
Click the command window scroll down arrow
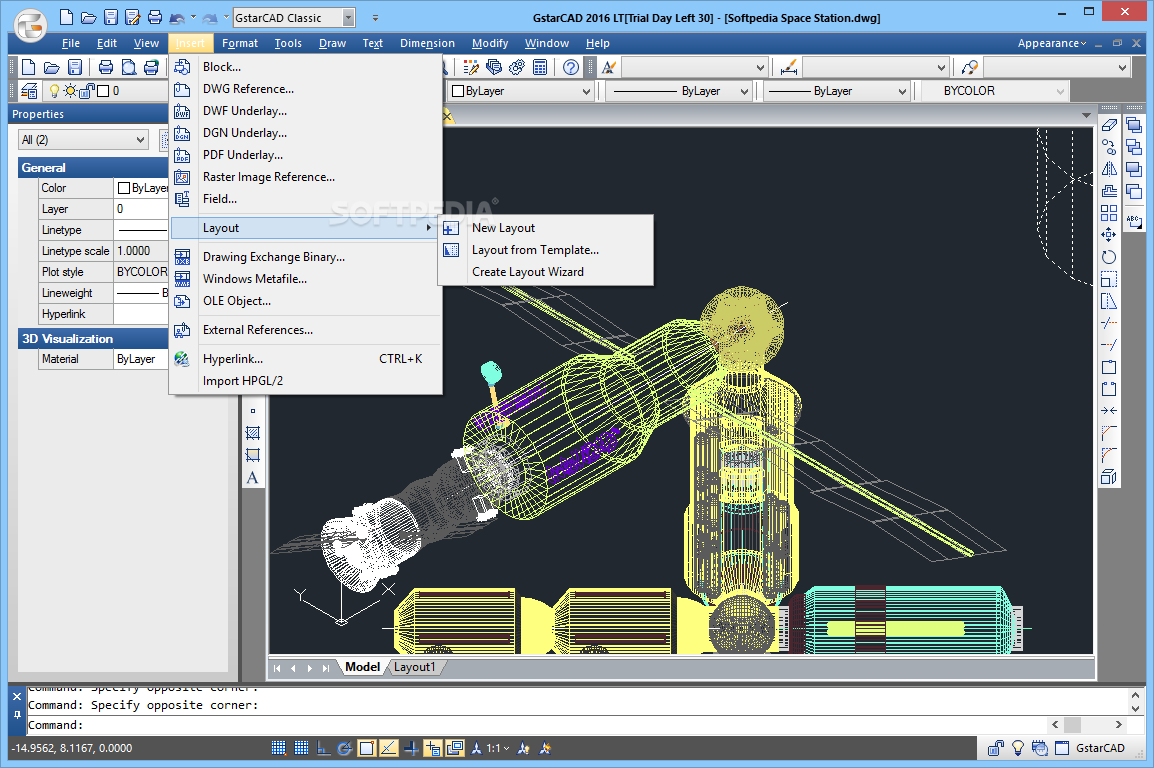(1135, 708)
